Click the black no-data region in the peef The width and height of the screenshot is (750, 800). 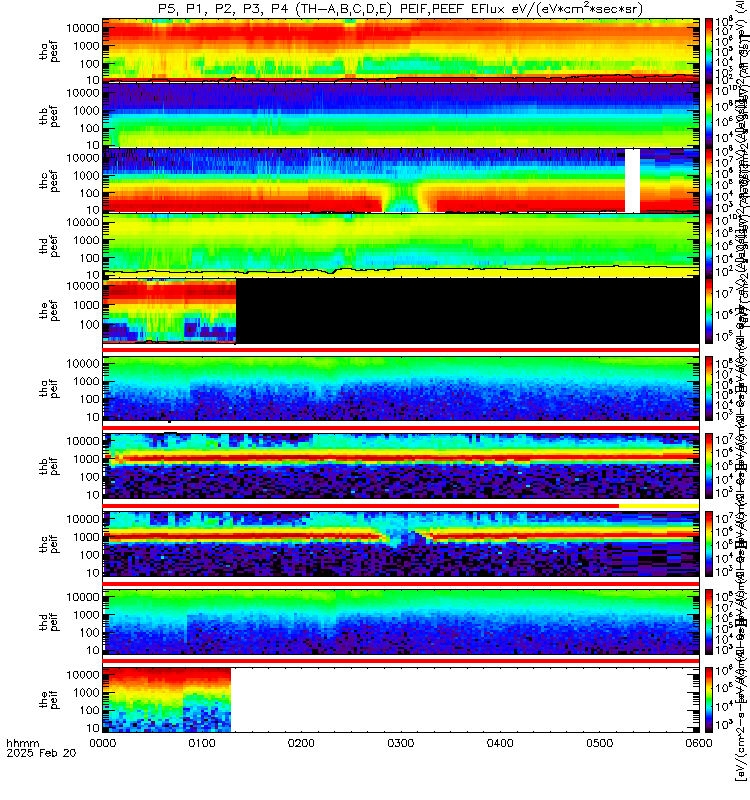(x=467, y=311)
